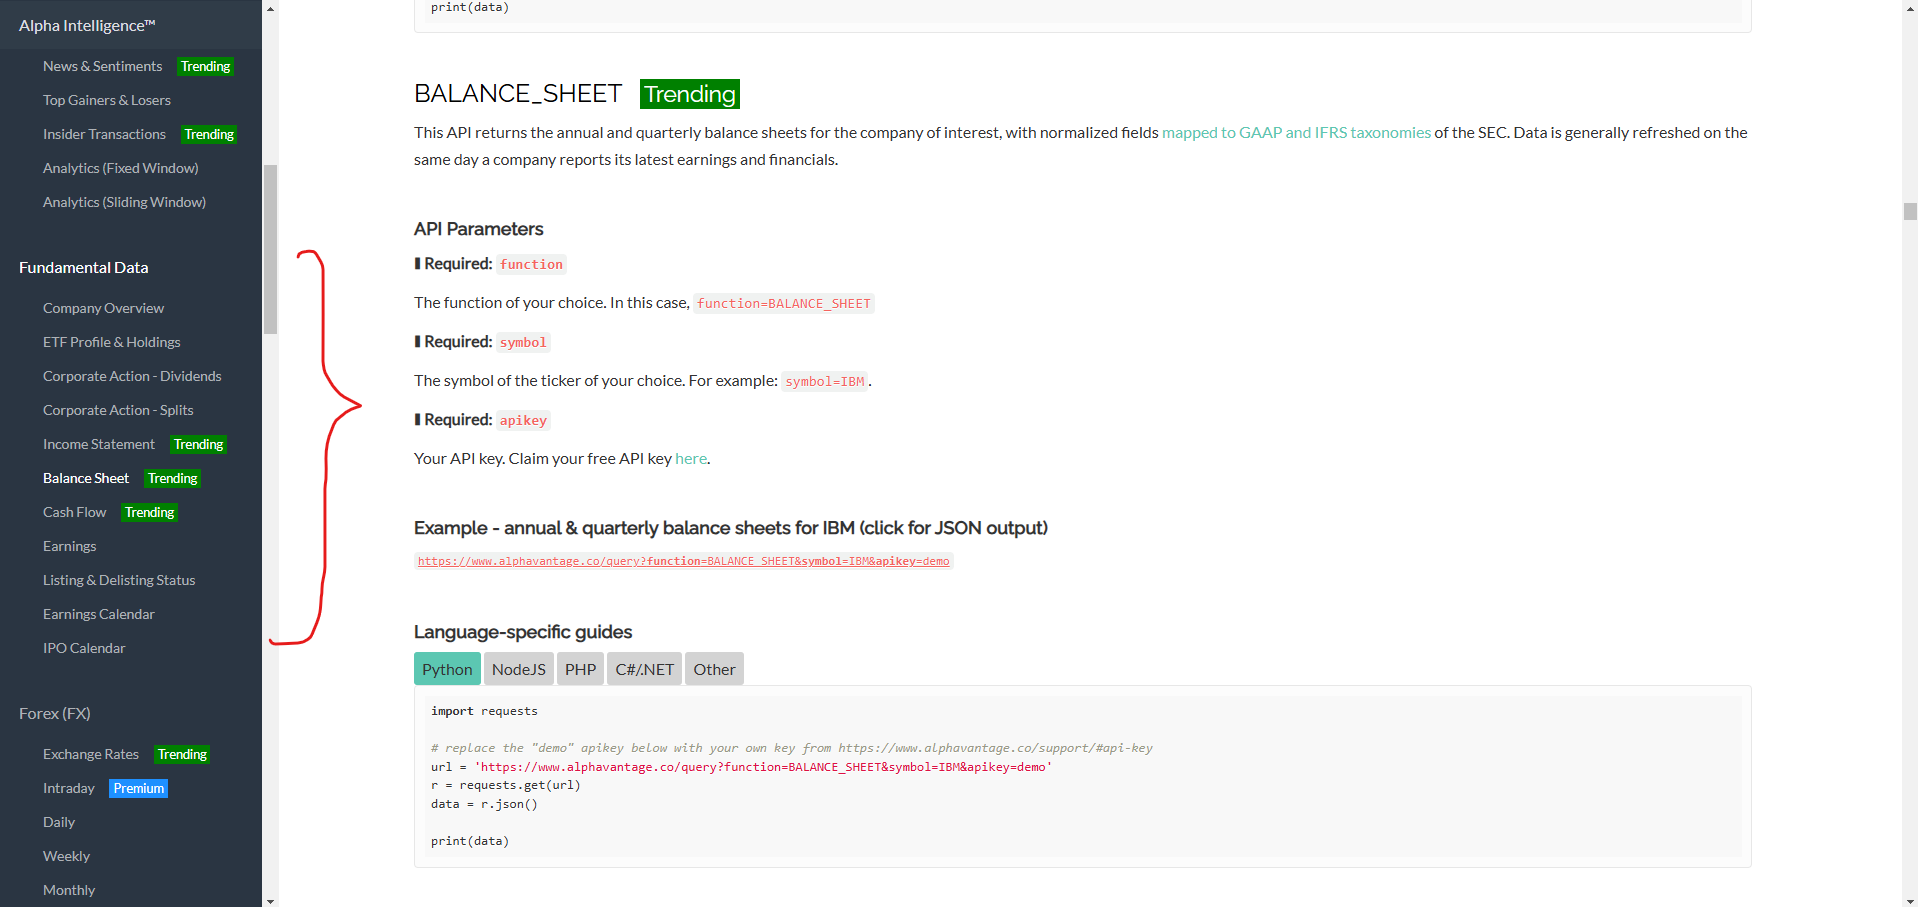Open the NodeJS language guide tab

(x=518, y=669)
